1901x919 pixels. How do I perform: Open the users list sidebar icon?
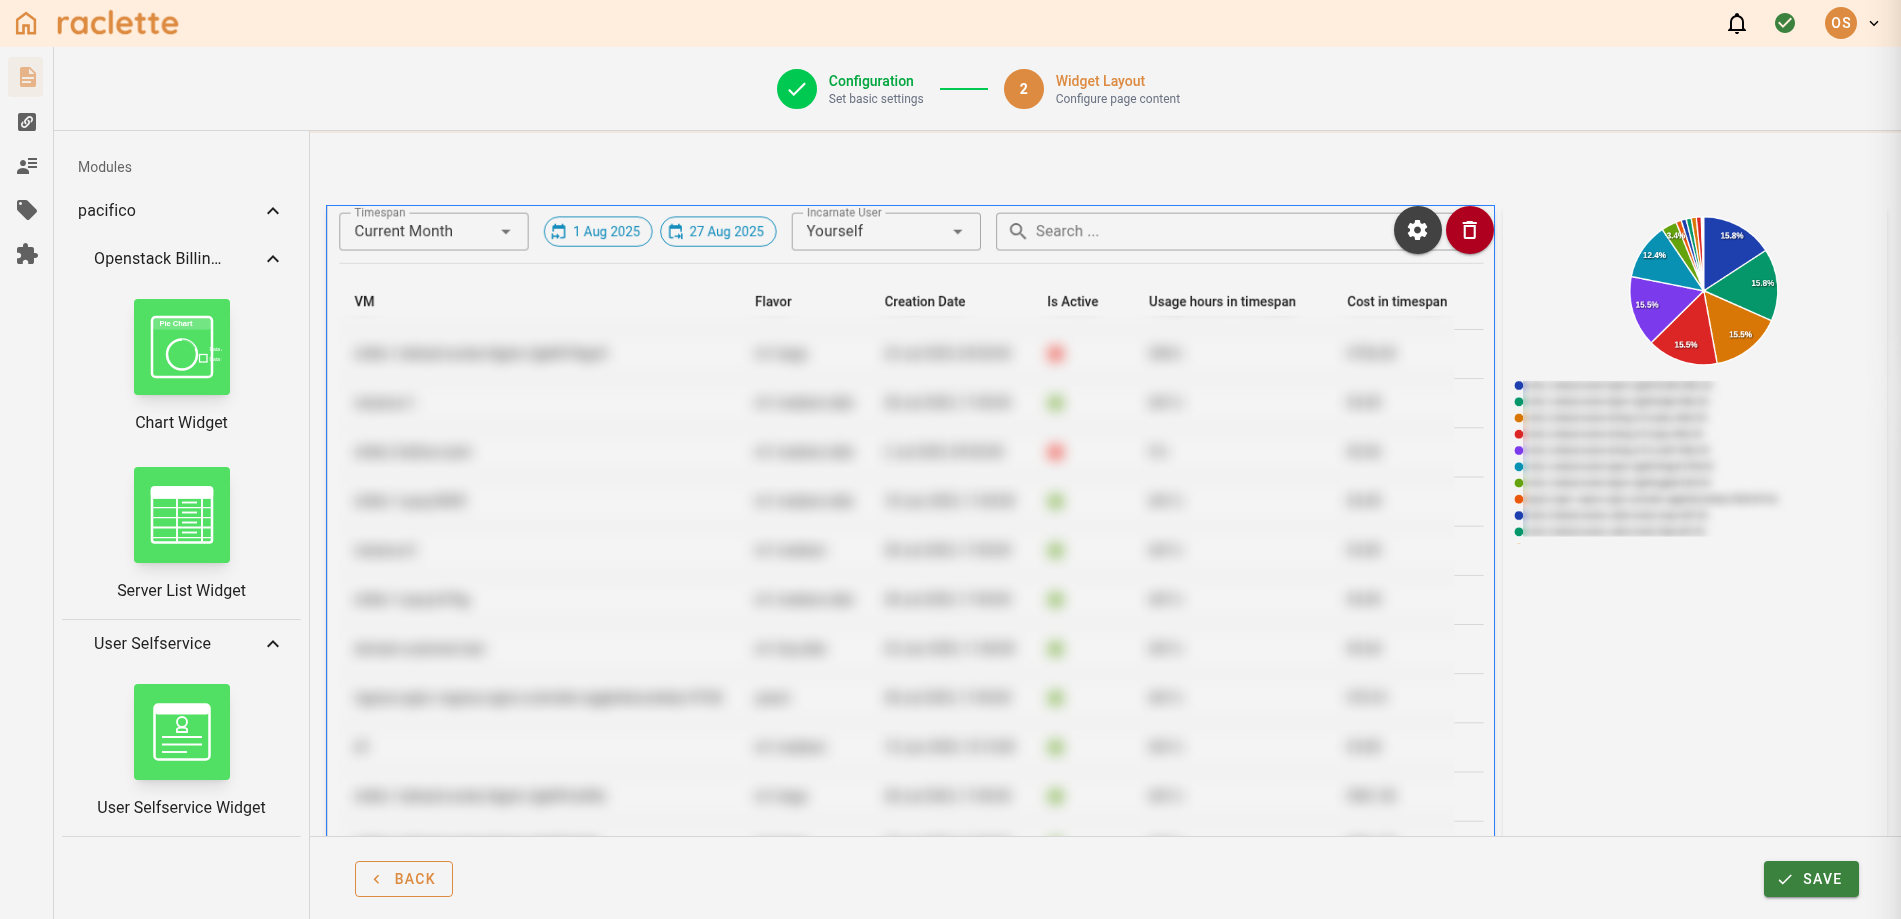click(27, 166)
